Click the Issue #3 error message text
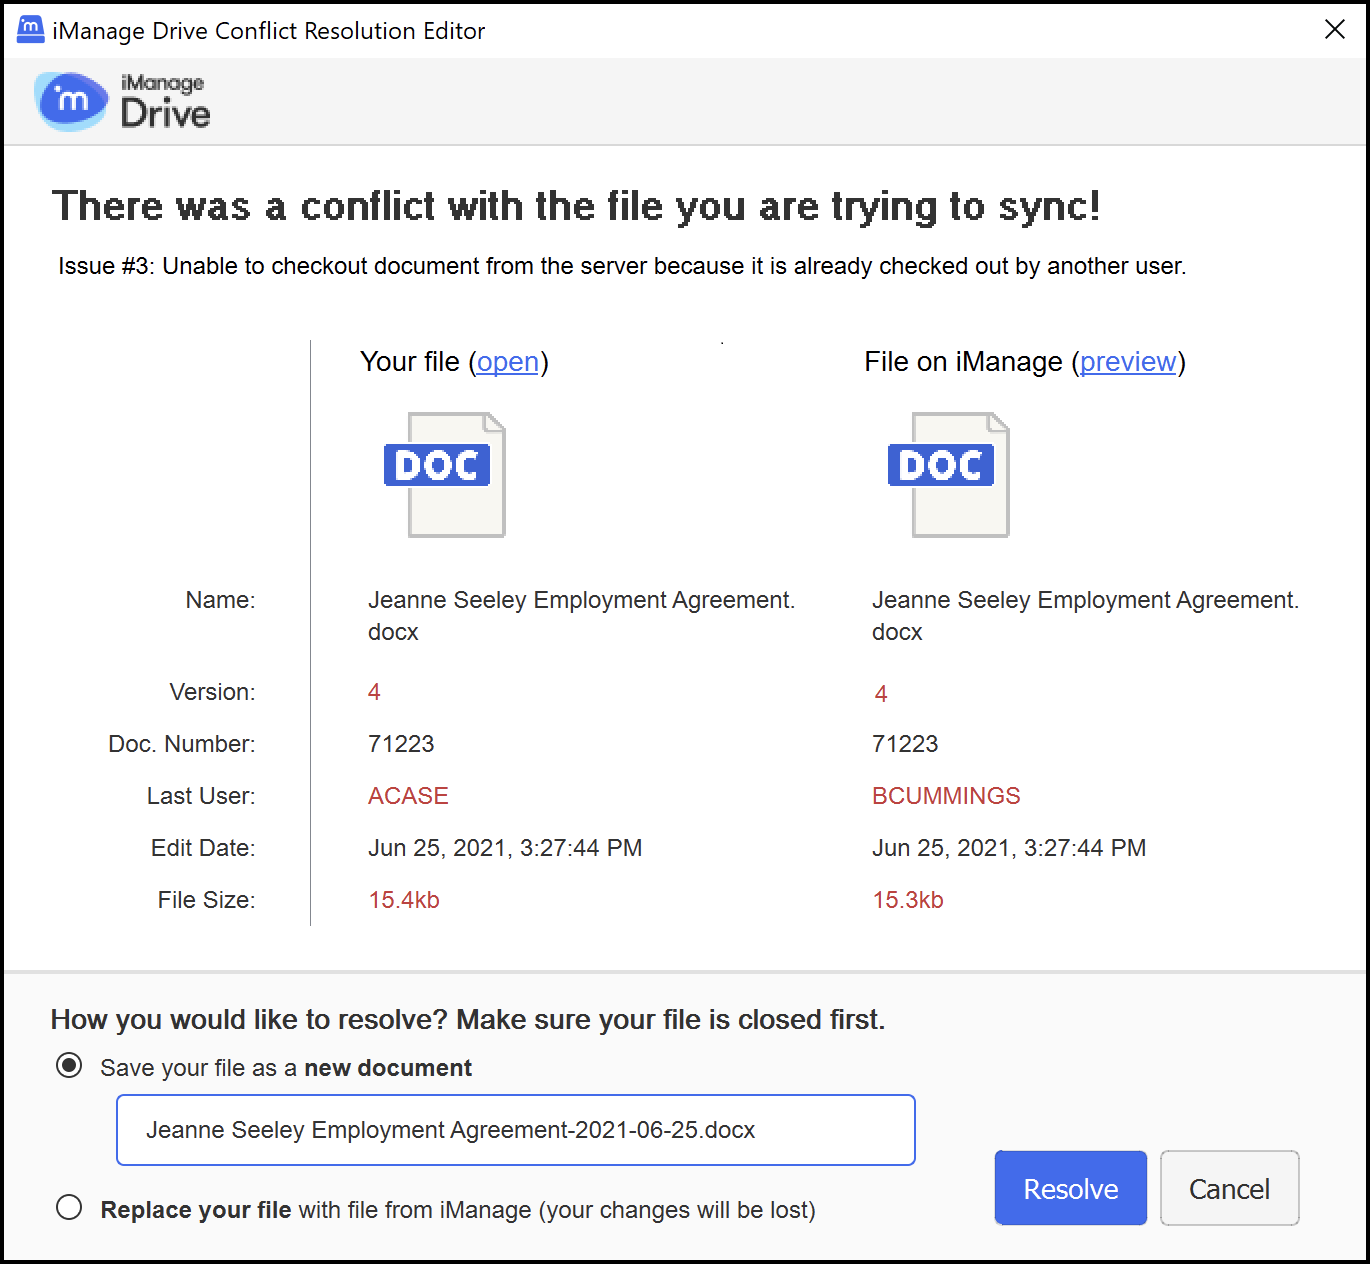 [x=622, y=266]
